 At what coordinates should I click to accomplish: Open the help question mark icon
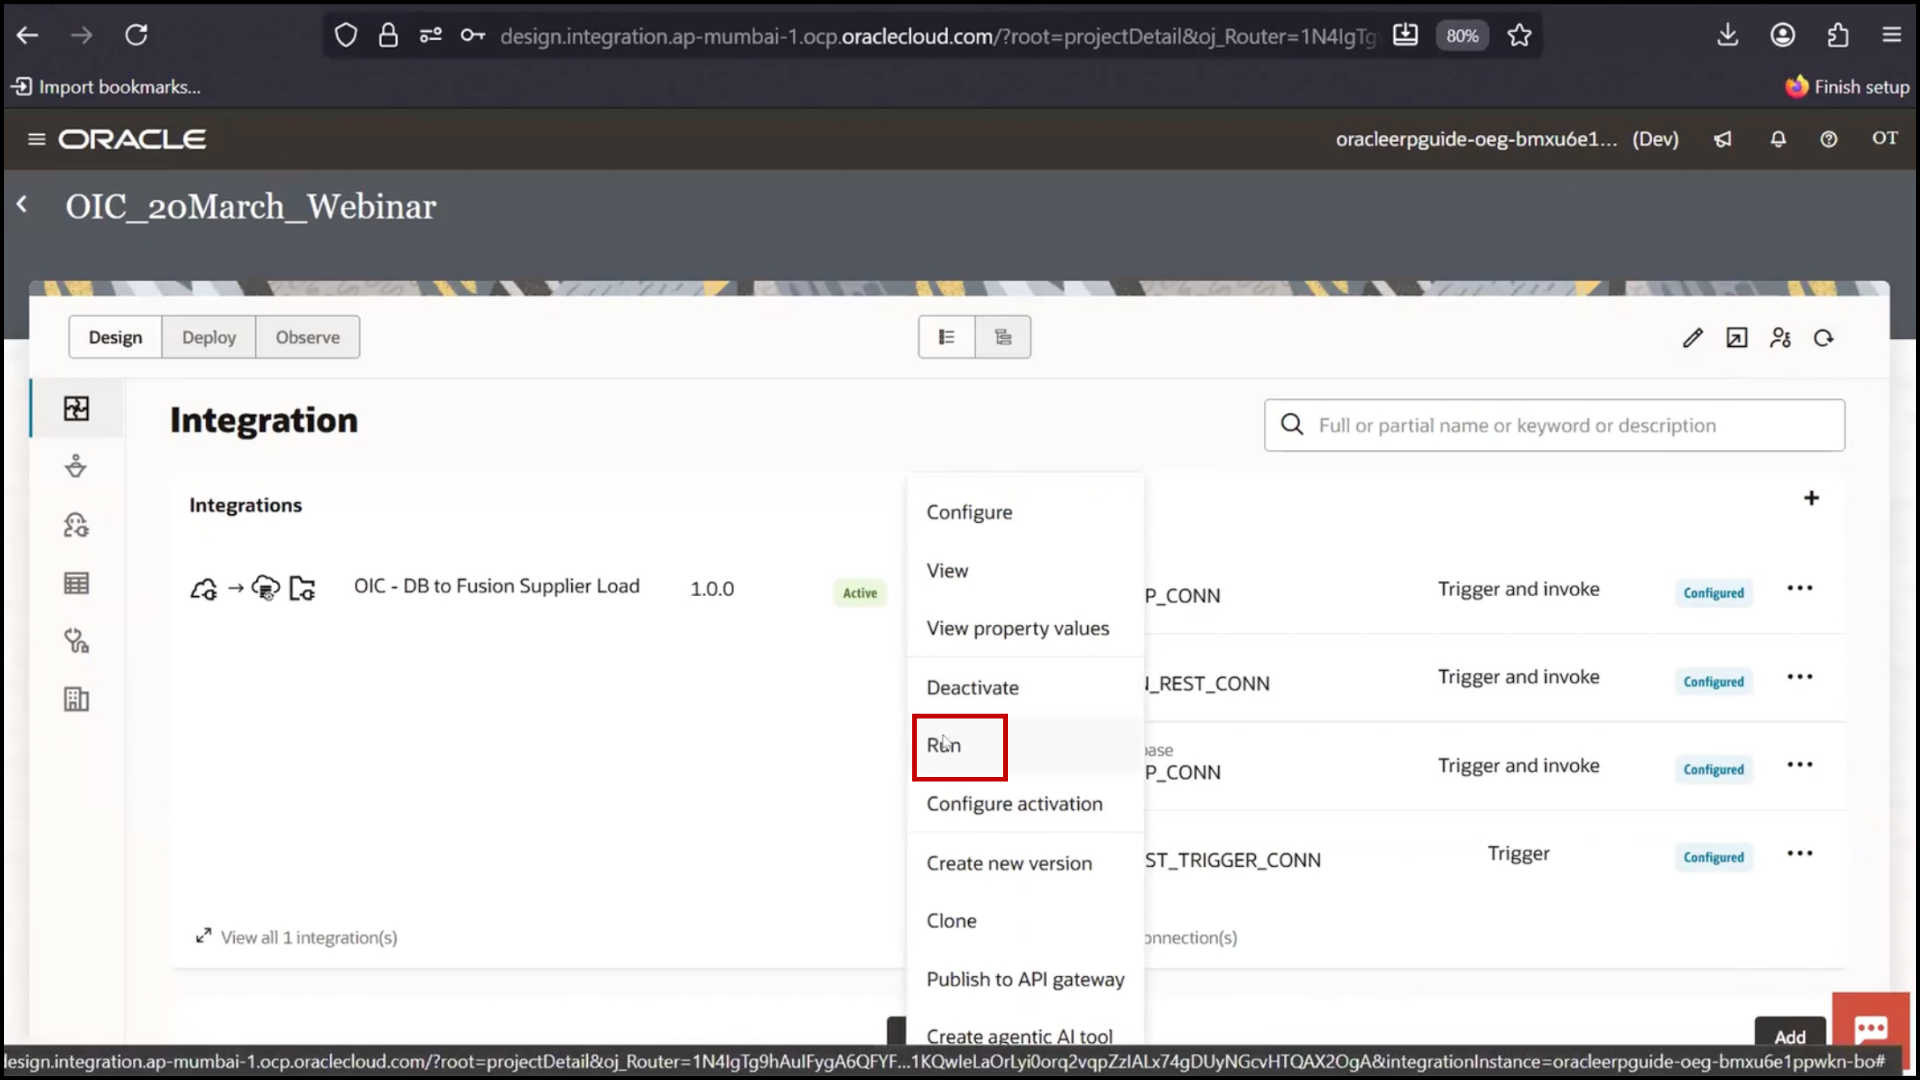[1828, 139]
